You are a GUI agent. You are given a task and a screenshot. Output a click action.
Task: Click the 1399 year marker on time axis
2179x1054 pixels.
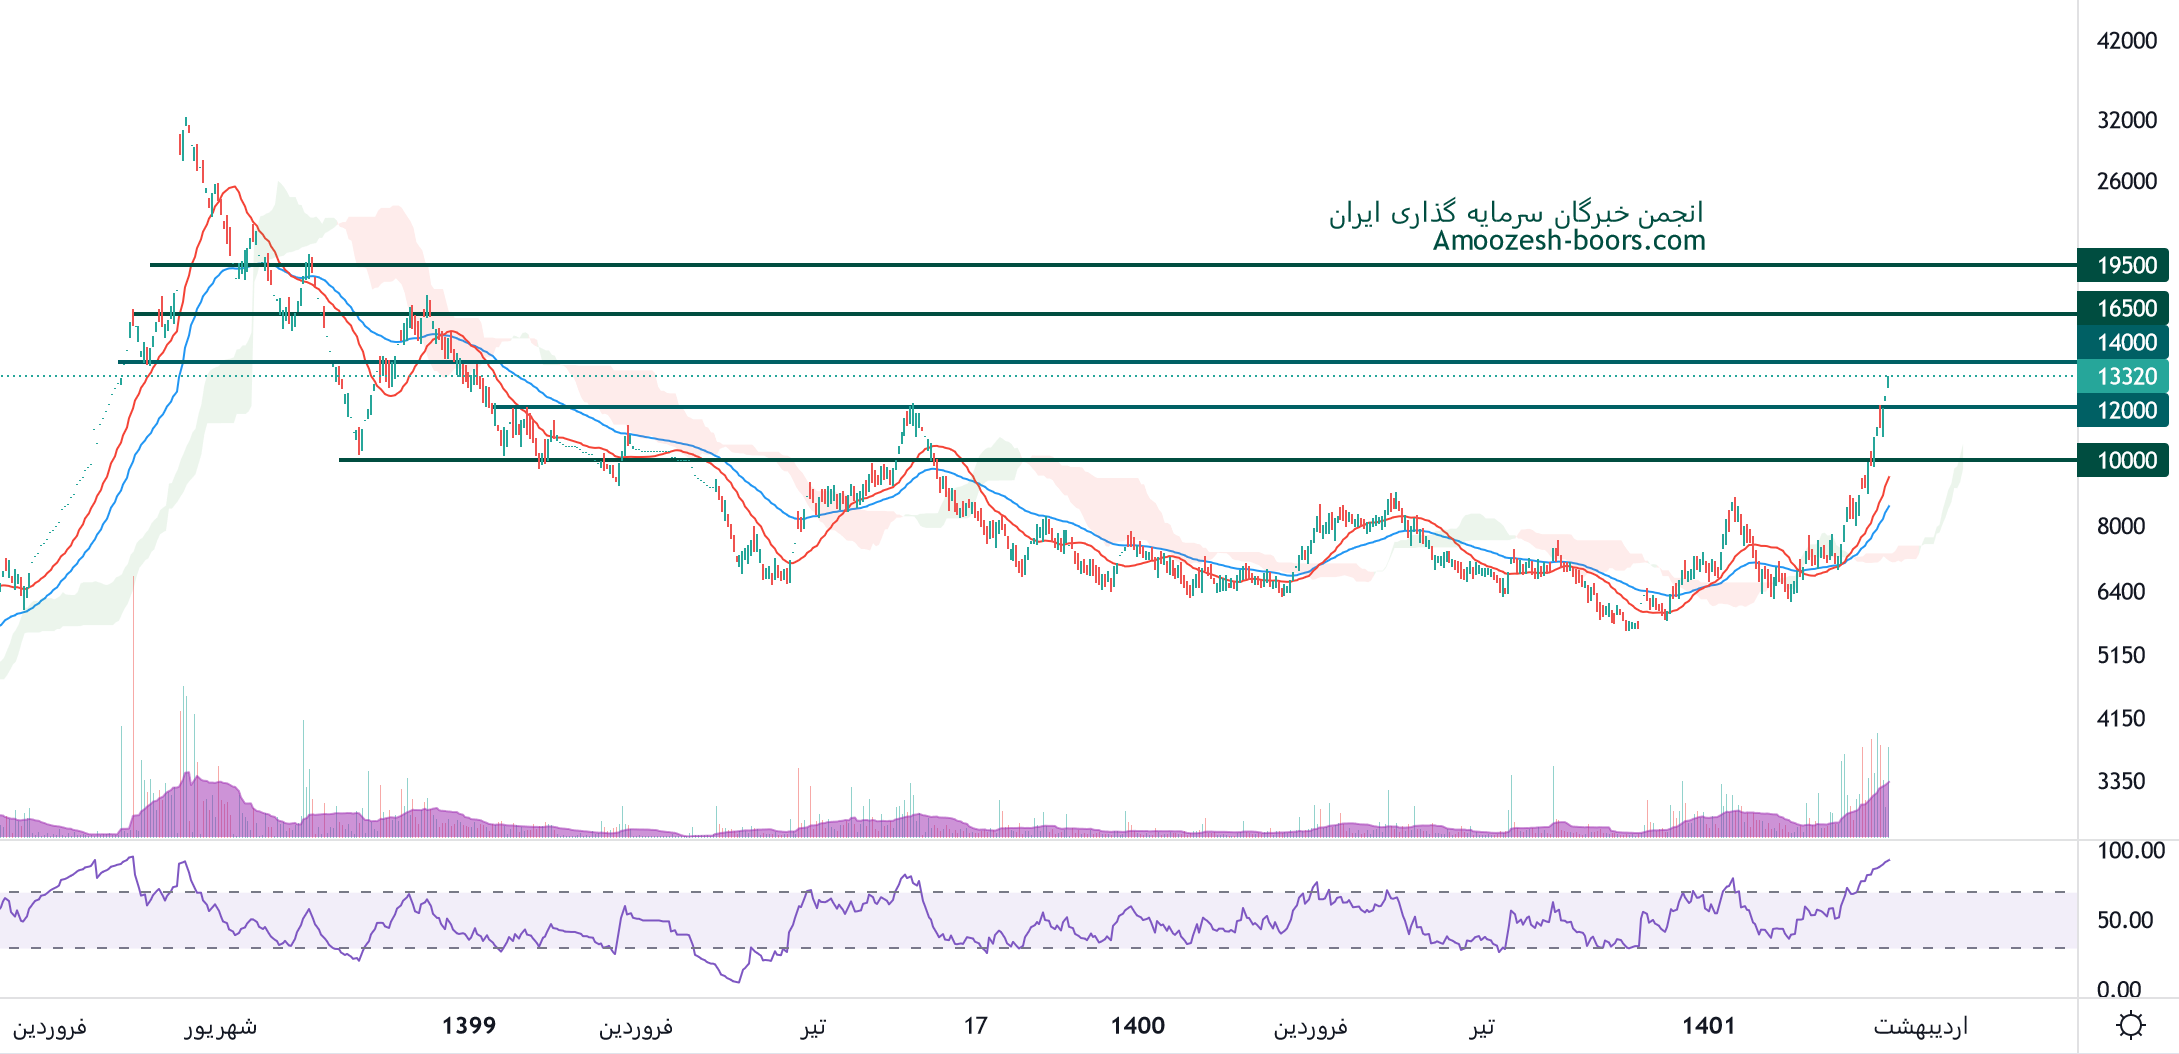(x=468, y=1026)
